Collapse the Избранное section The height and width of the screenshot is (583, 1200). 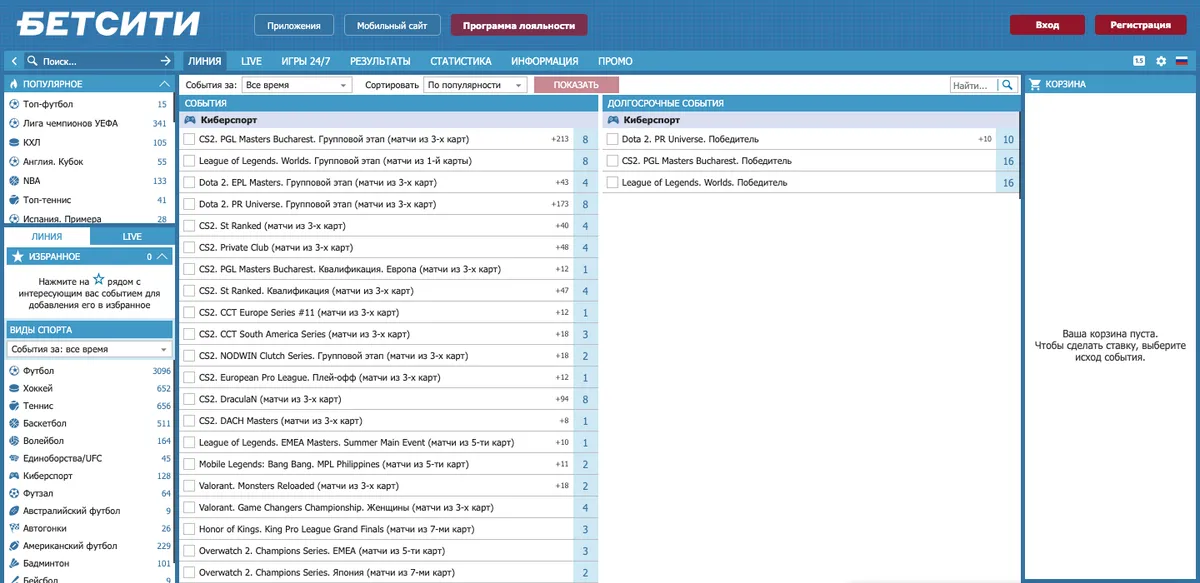(162, 257)
